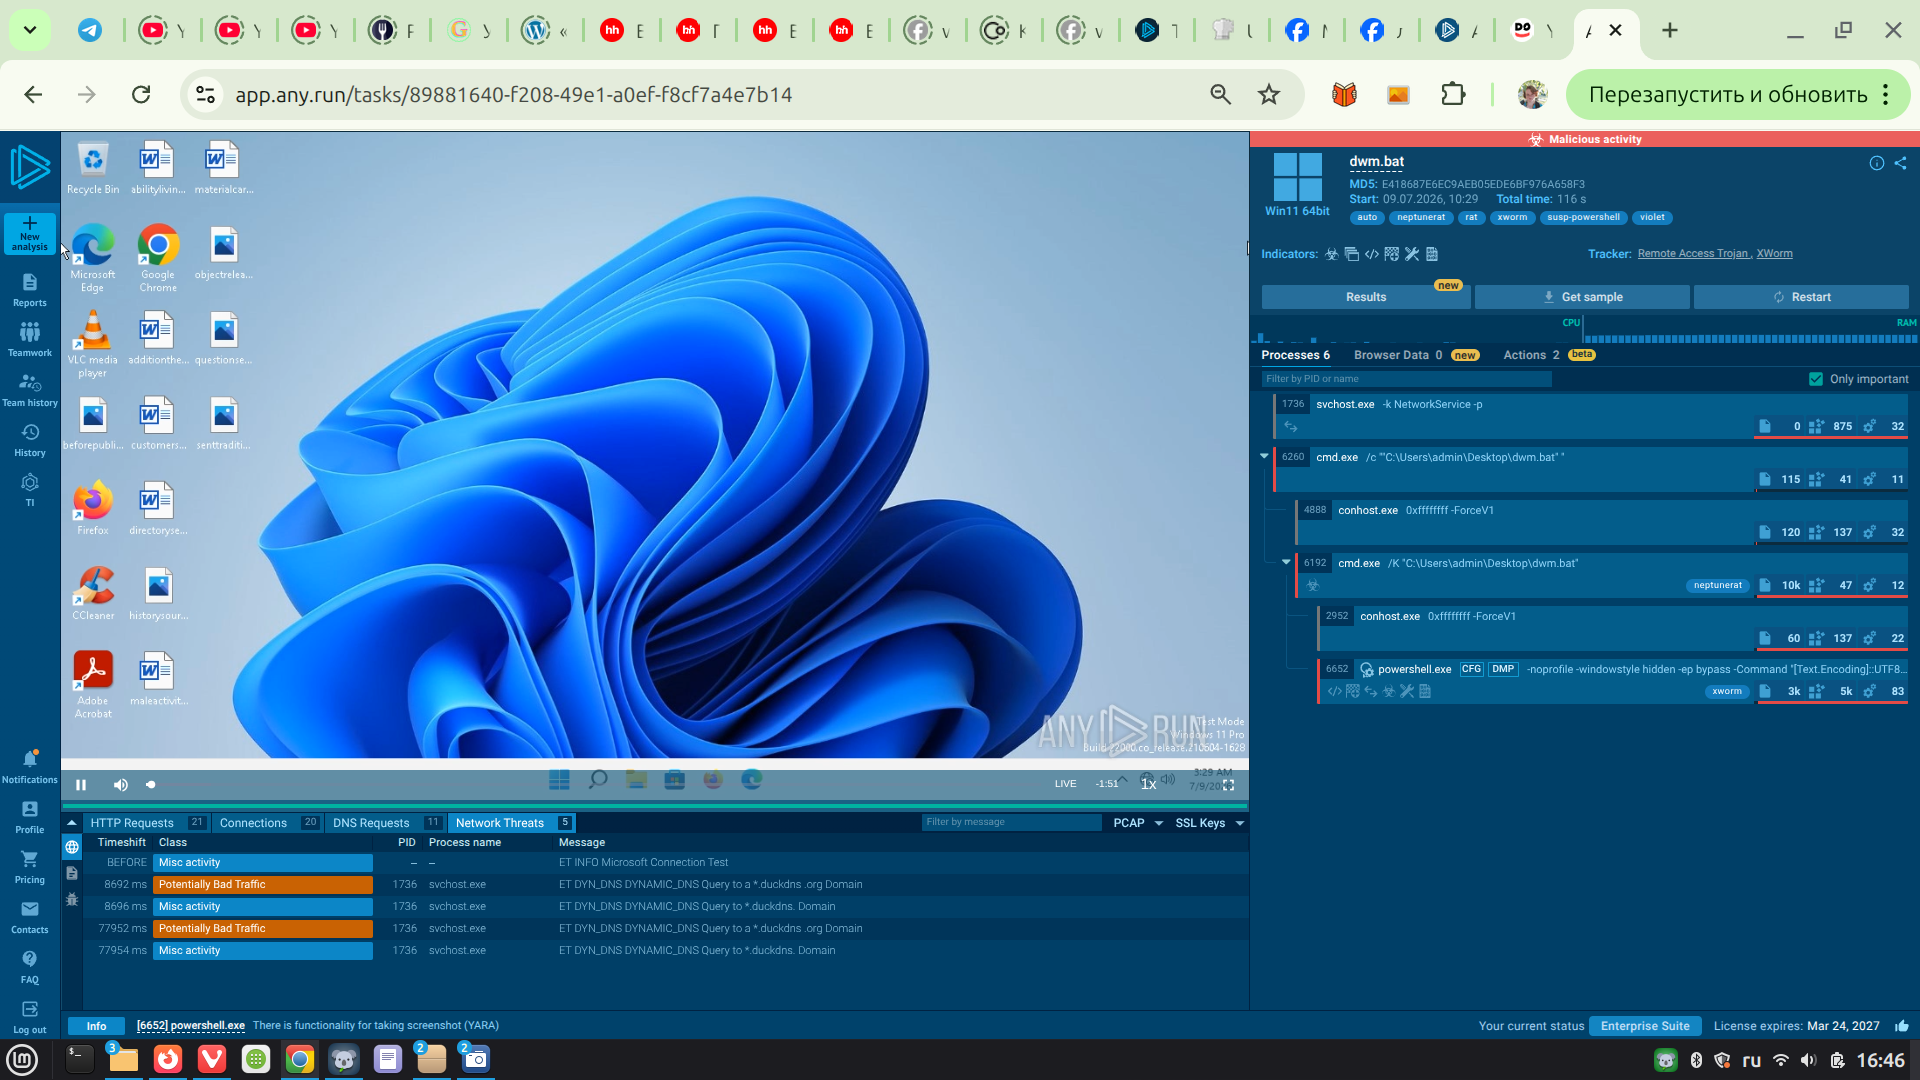1920x1080 pixels.
Task: Switch to Actions tab
Action: click(x=1549, y=355)
